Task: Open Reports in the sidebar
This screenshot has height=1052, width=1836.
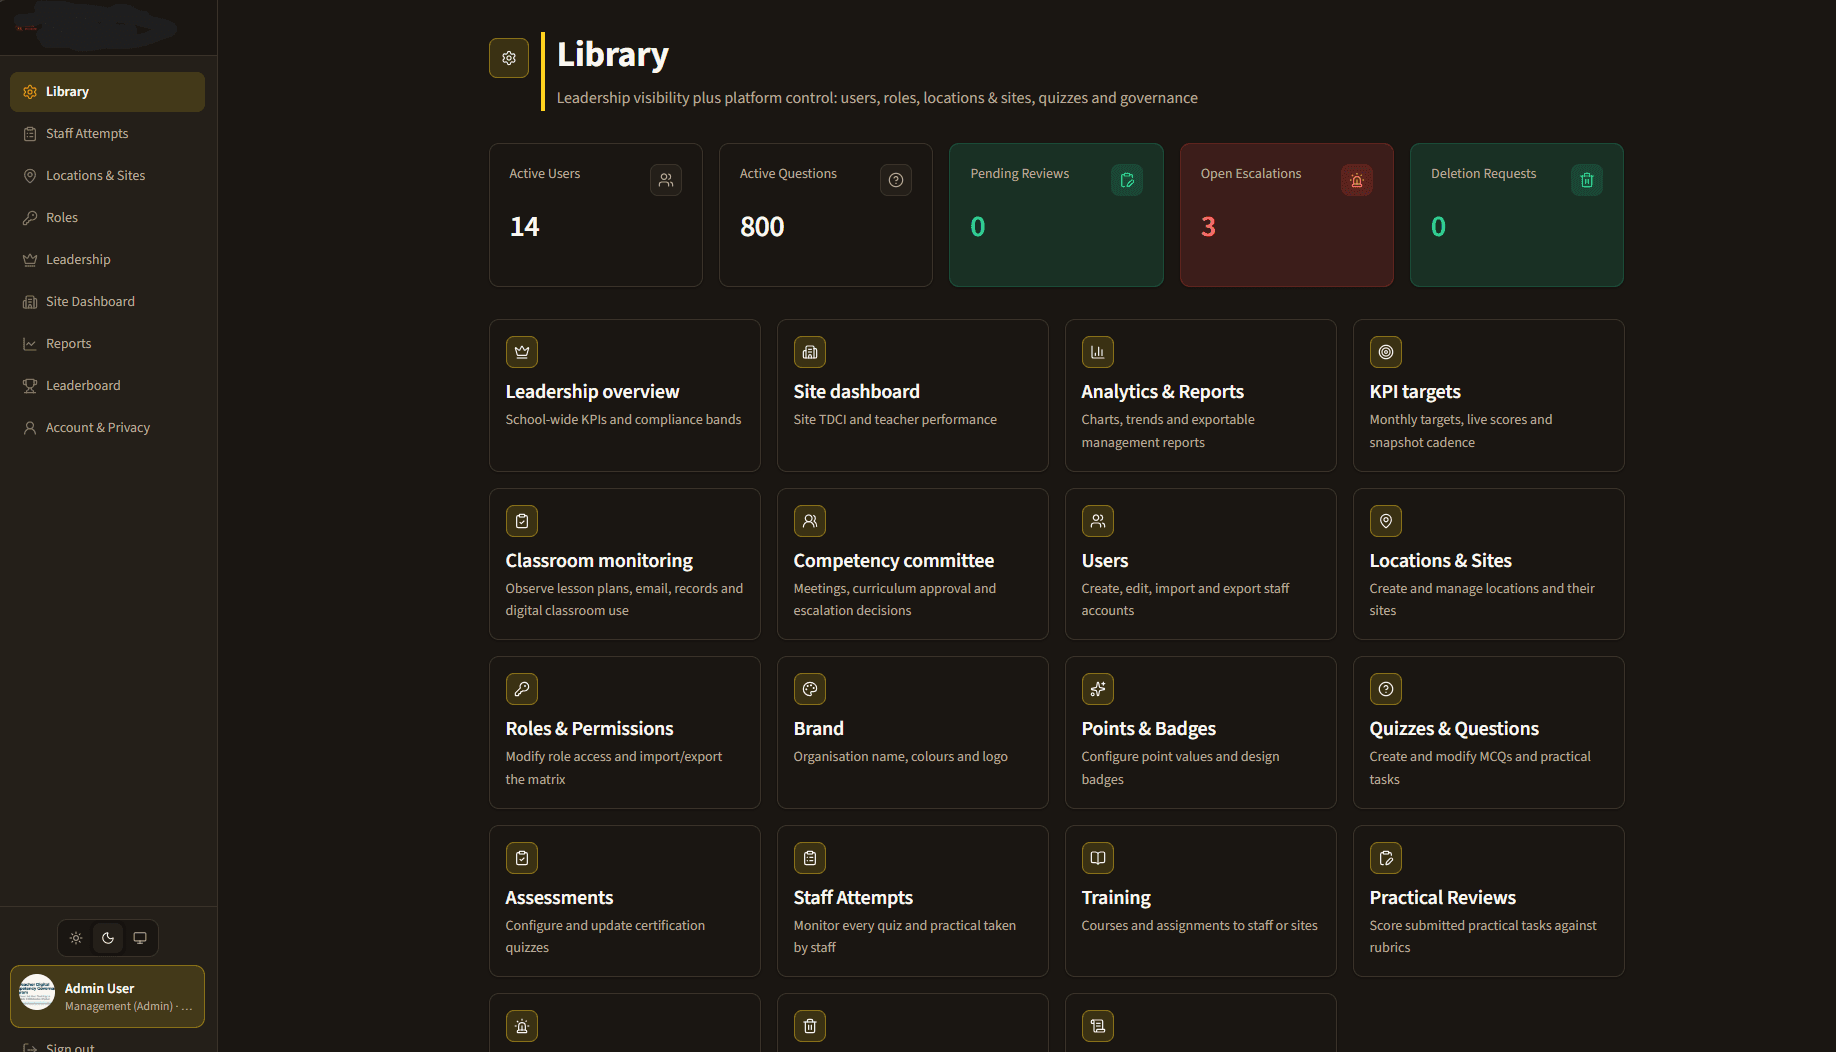Action: 107,343
